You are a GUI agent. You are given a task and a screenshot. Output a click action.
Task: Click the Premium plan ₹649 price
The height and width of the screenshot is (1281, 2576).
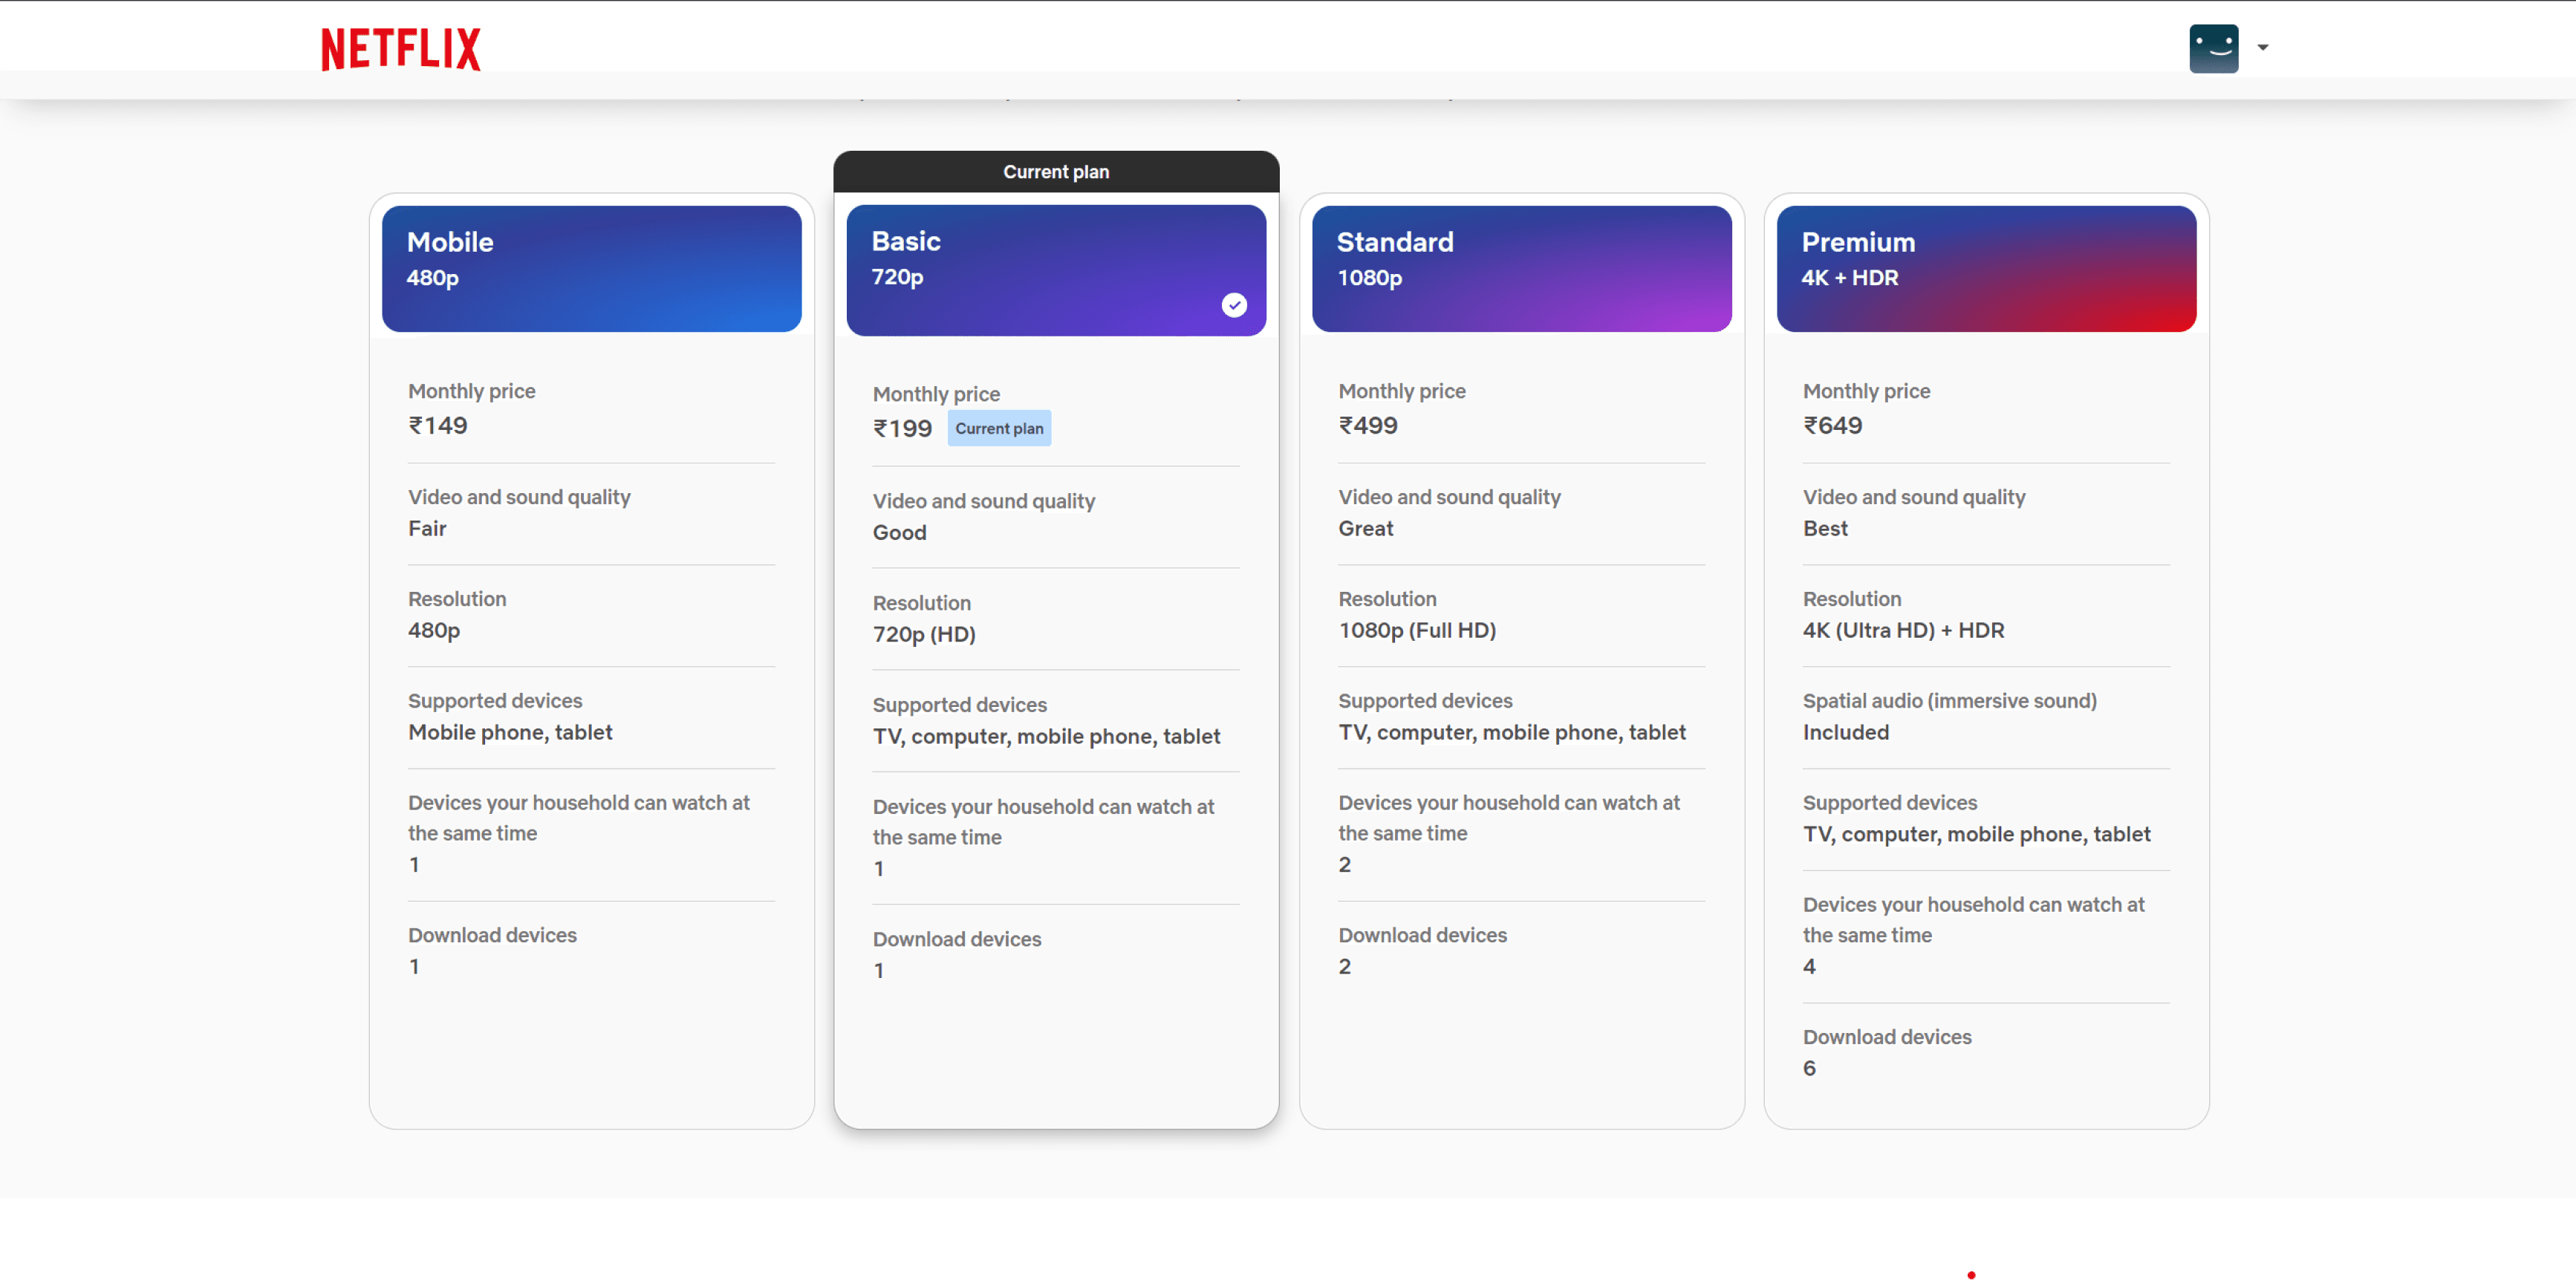1832,425
